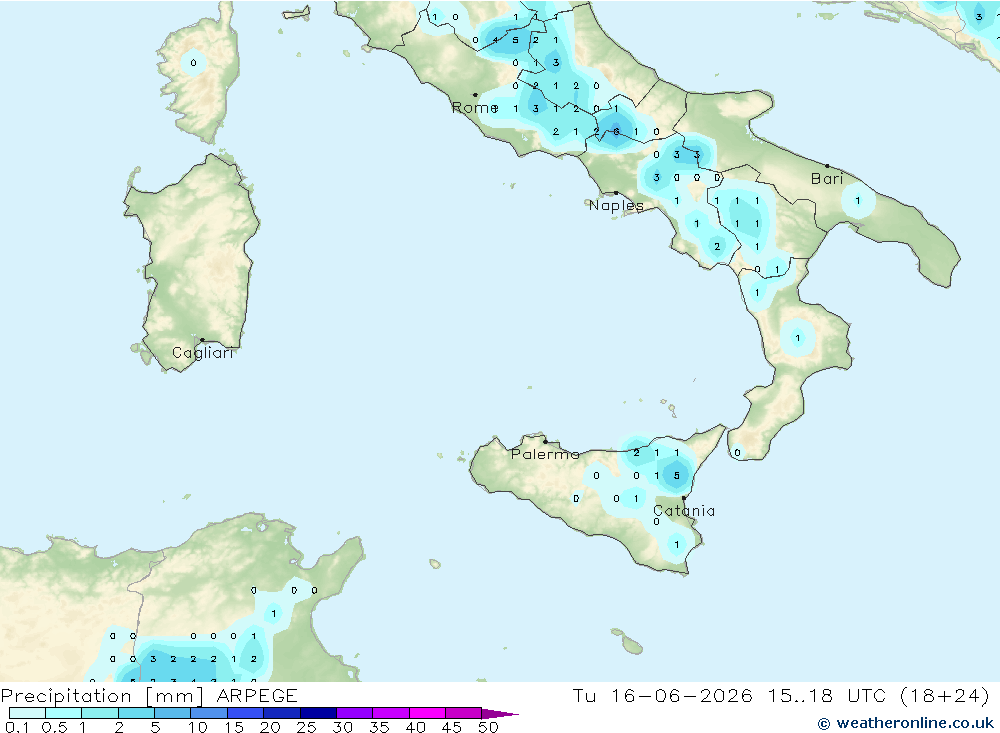The image size is (1000, 733).
Task: Pick the 5–10 mm legend swatch
Action: [x=173, y=713]
